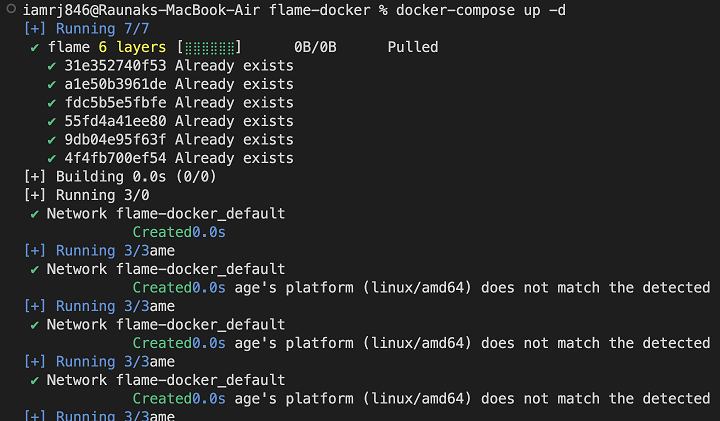Click the Pulled status text
This screenshot has width=720, height=421.
coord(412,47)
